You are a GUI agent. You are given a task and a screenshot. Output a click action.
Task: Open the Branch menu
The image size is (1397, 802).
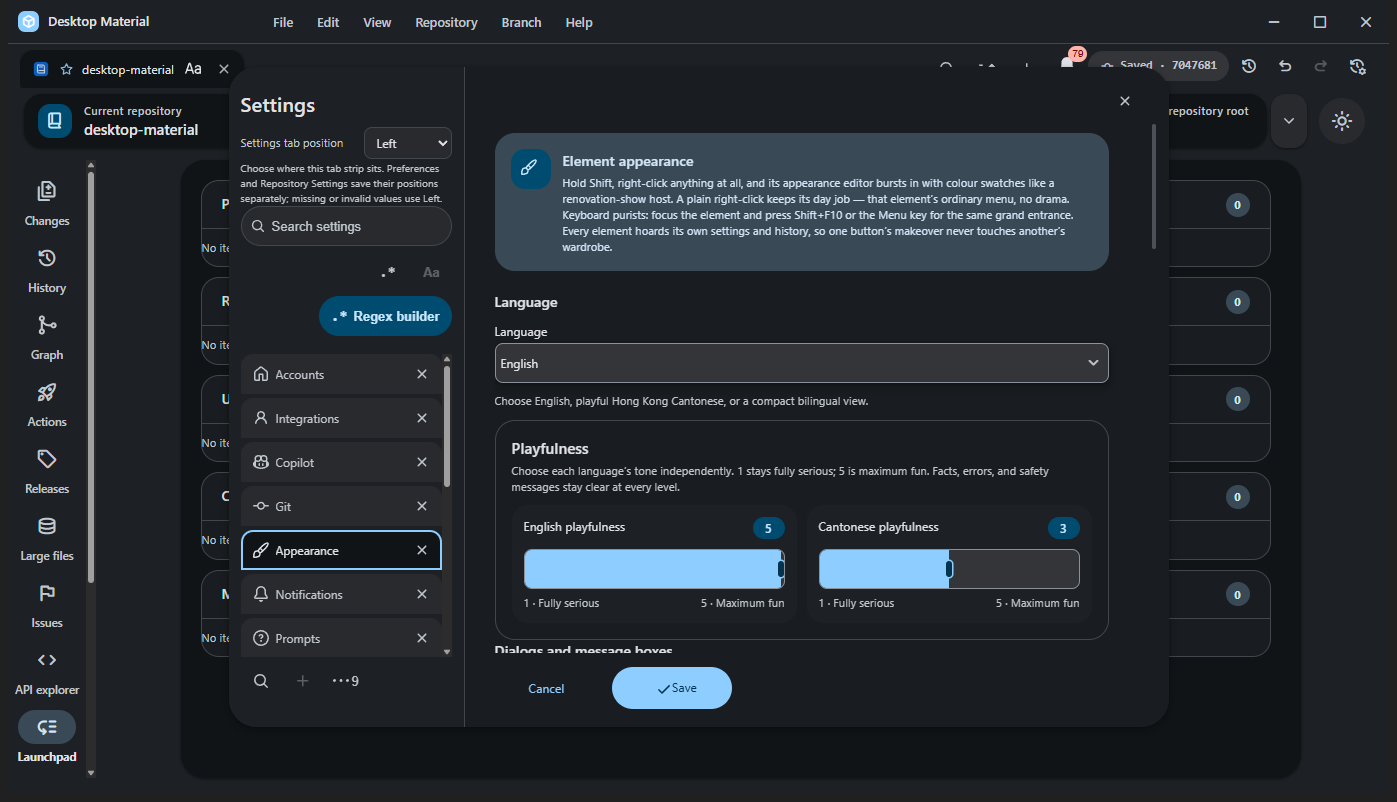point(521,22)
